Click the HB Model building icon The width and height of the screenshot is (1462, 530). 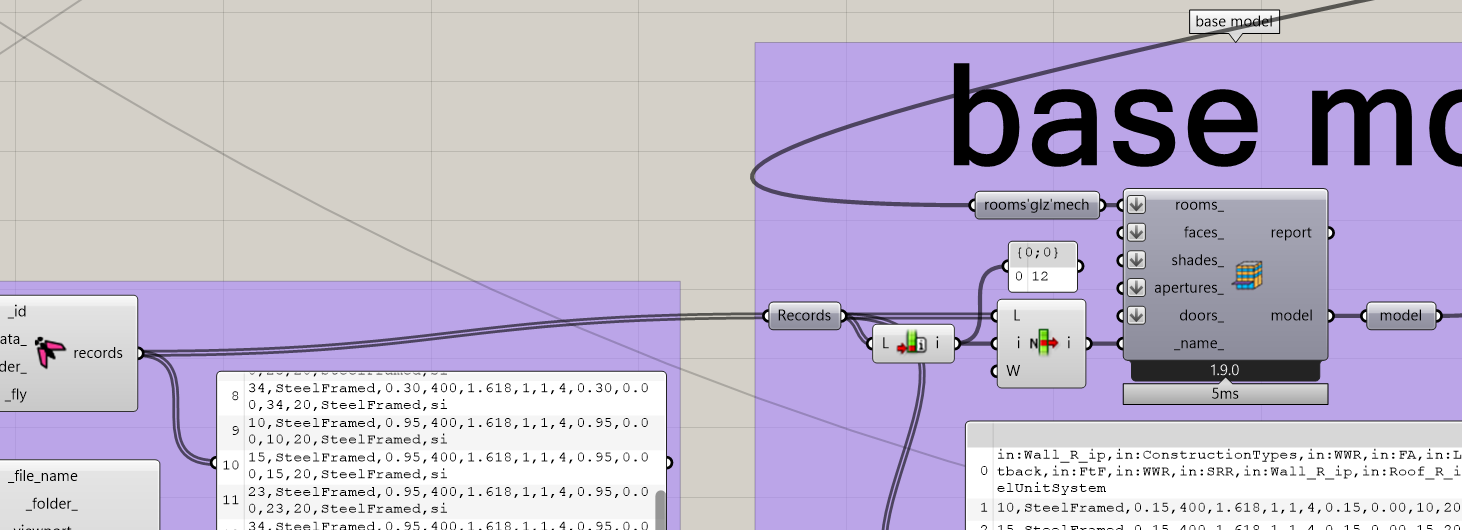pyautogui.click(x=1247, y=275)
